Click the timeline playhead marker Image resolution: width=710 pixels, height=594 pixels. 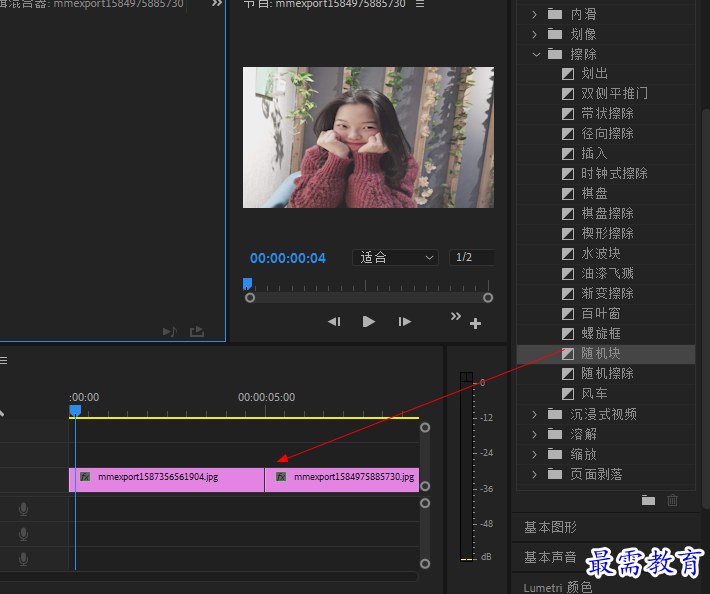point(75,411)
